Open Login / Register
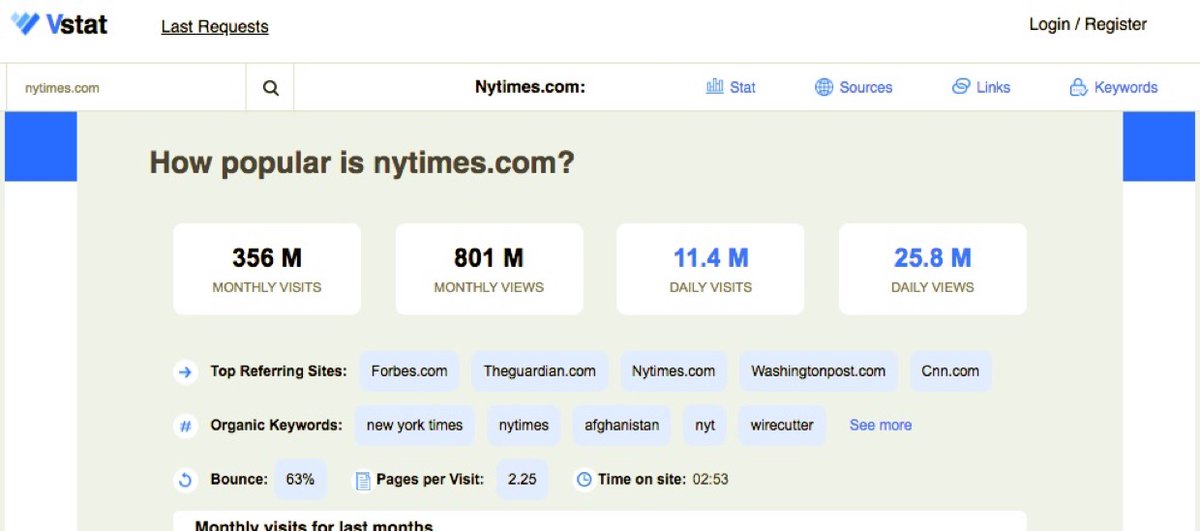Image resolution: width=1200 pixels, height=531 pixels. pos(1088,24)
